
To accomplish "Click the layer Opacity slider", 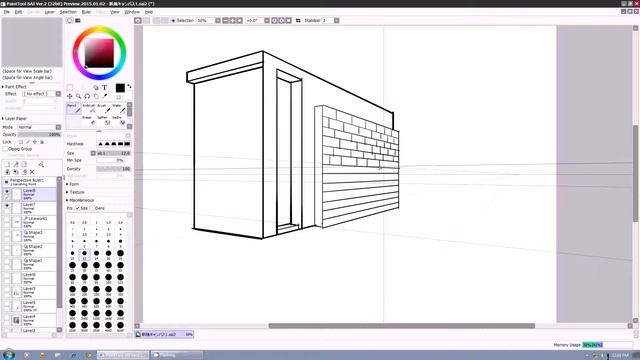I will pos(39,134).
